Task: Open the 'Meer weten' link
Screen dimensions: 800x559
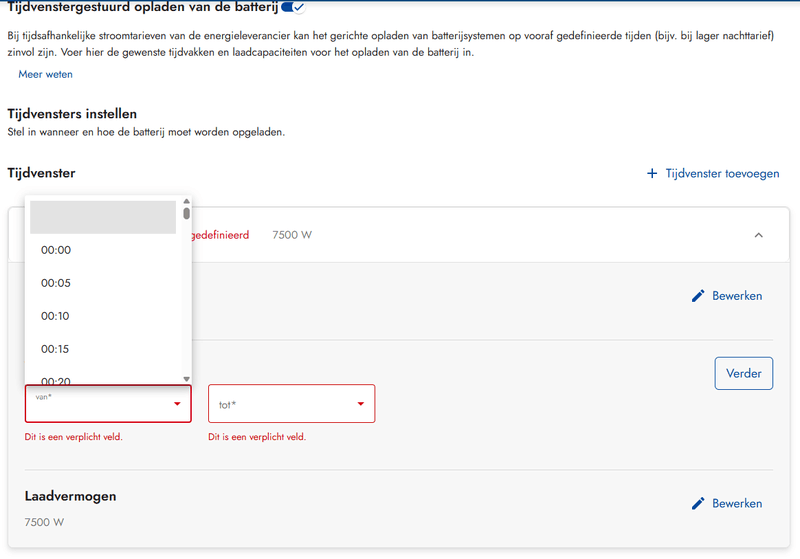Action: point(45,74)
